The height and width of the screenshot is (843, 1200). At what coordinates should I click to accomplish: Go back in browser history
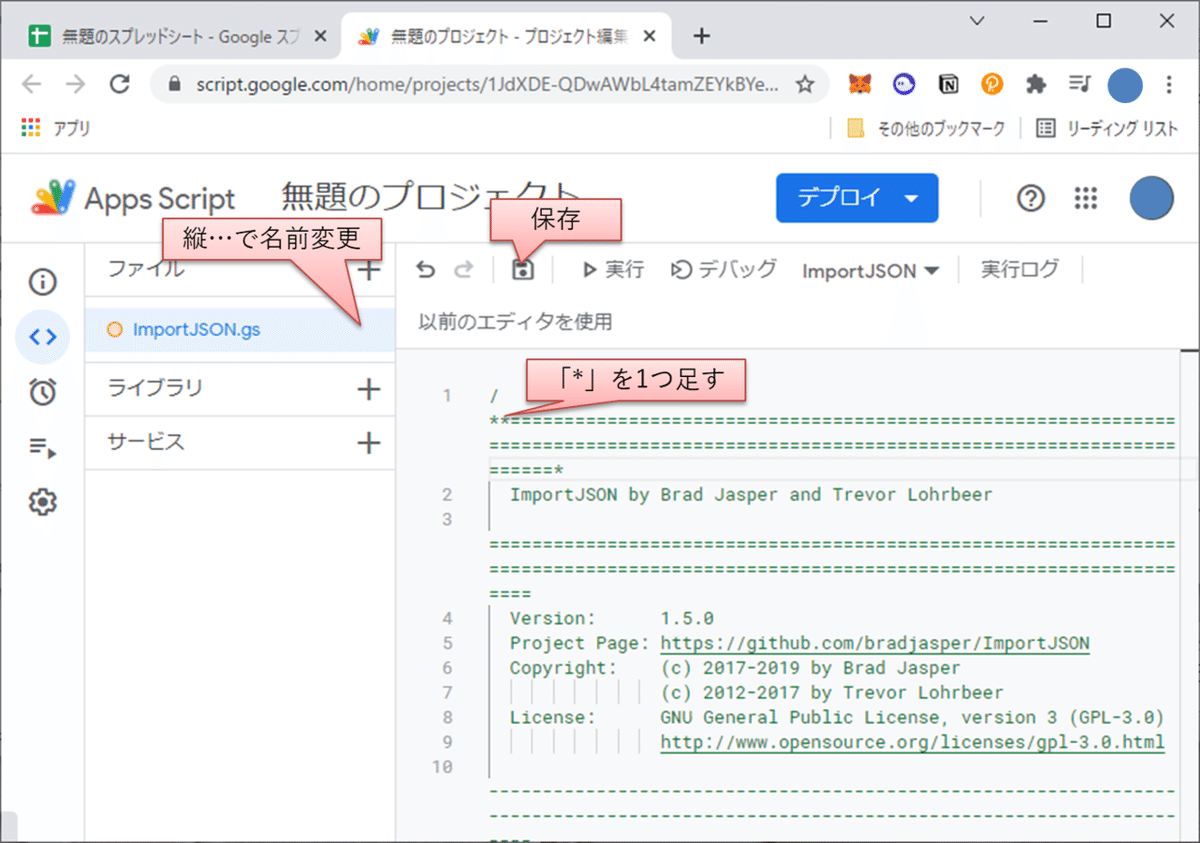tap(32, 85)
